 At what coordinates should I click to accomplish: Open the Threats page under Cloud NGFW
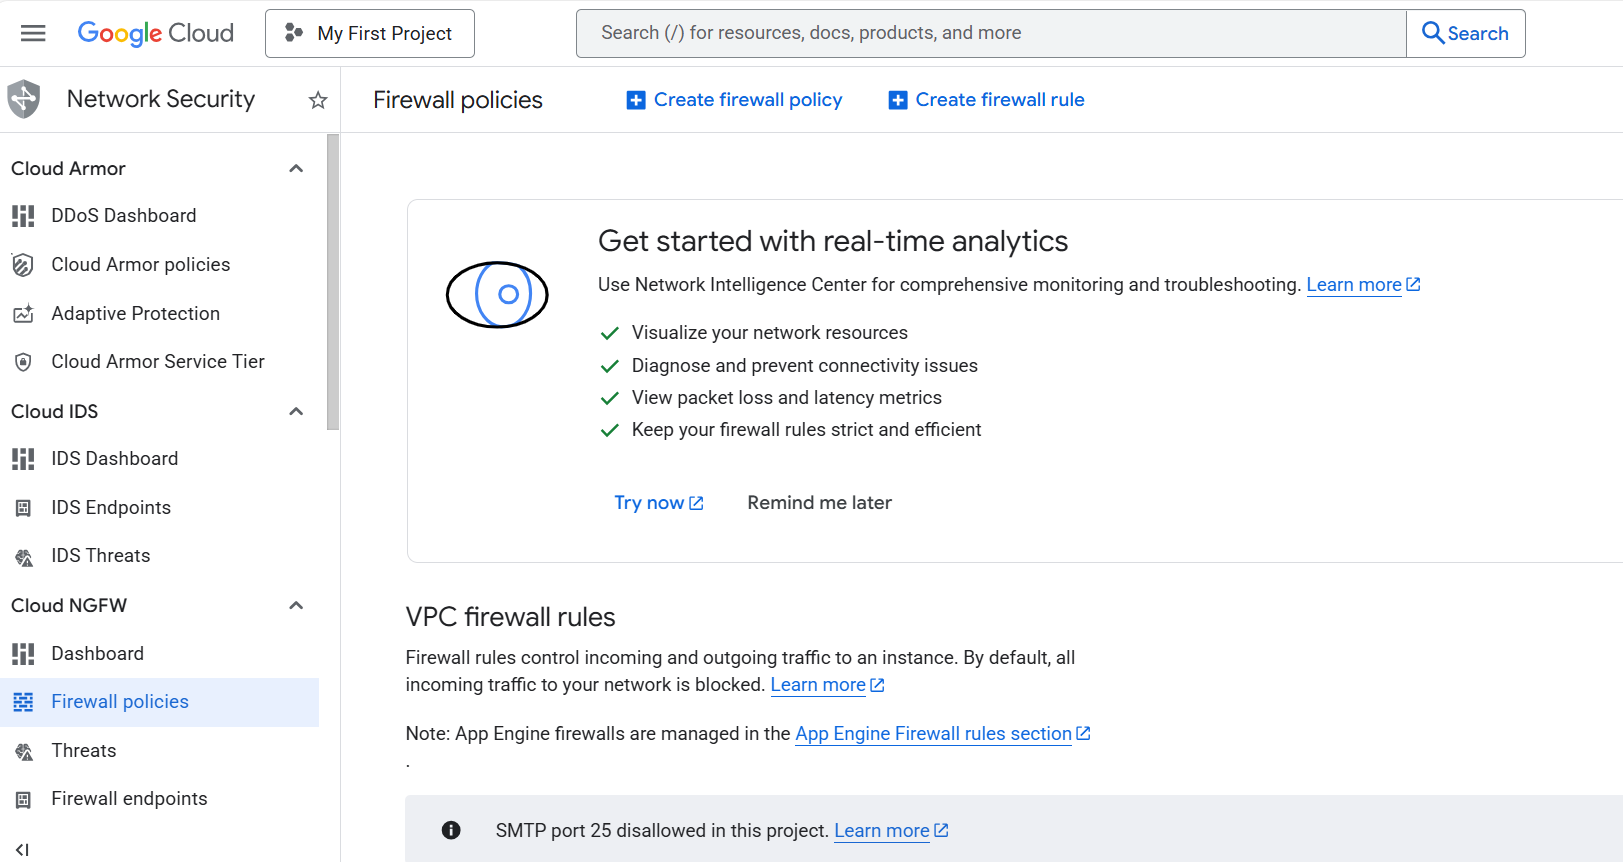[83, 750]
